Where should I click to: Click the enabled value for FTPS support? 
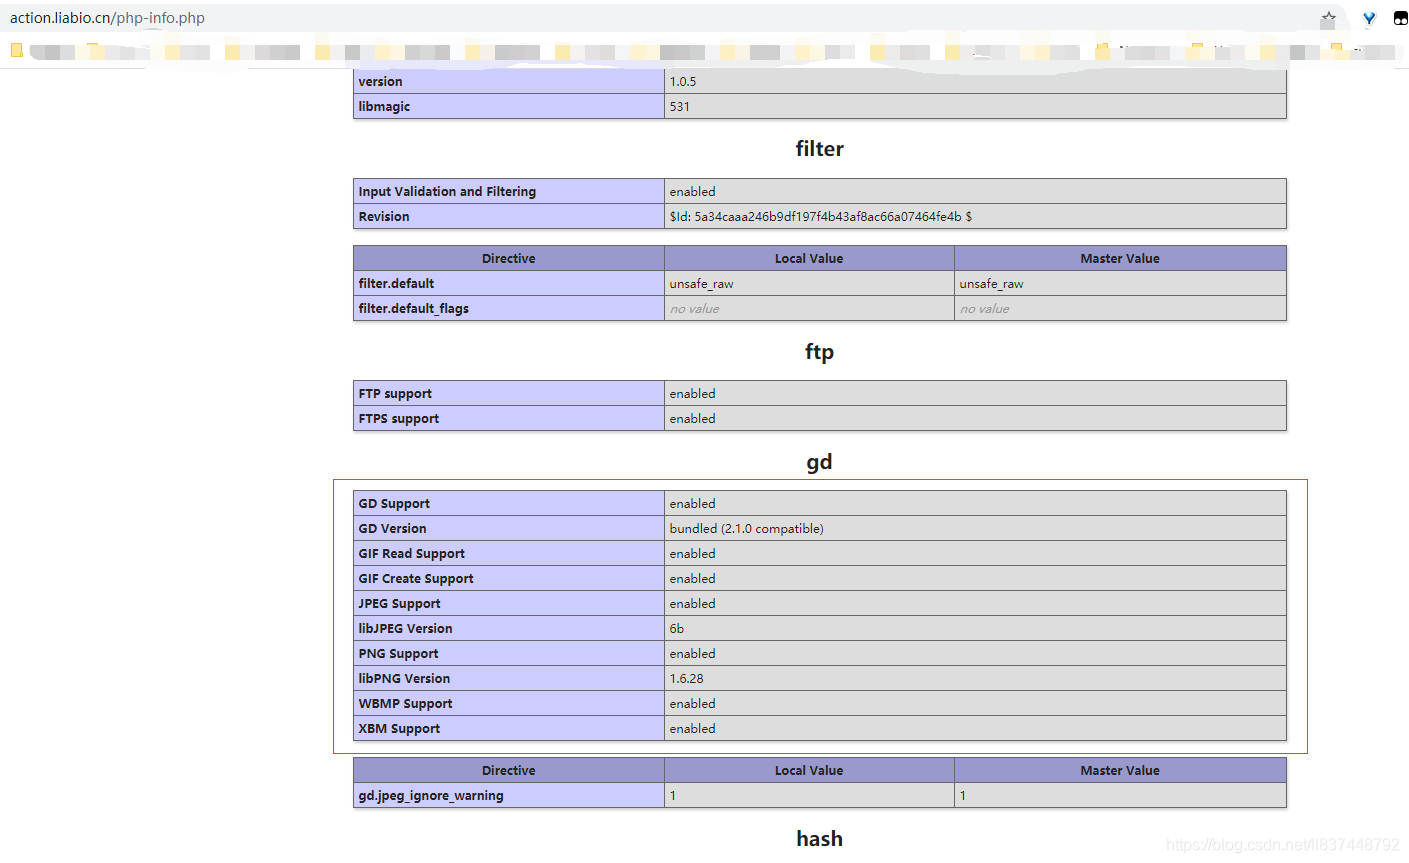tap(692, 419)
